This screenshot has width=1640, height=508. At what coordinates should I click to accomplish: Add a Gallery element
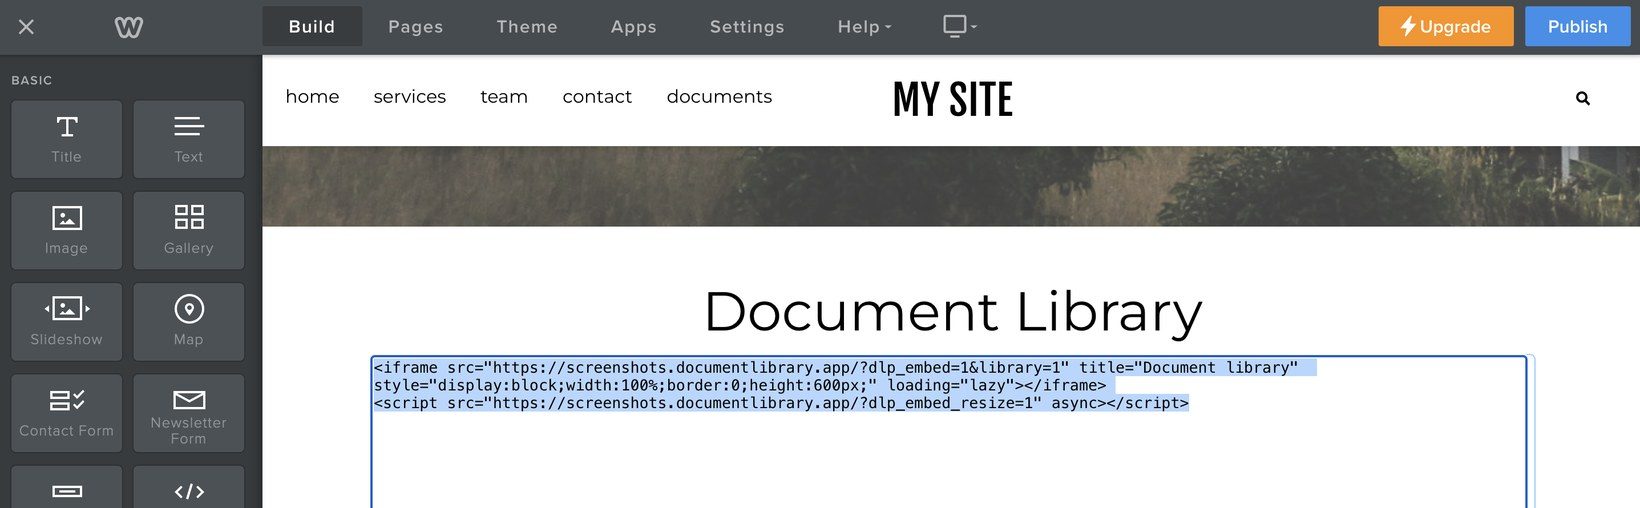point(189,230)
